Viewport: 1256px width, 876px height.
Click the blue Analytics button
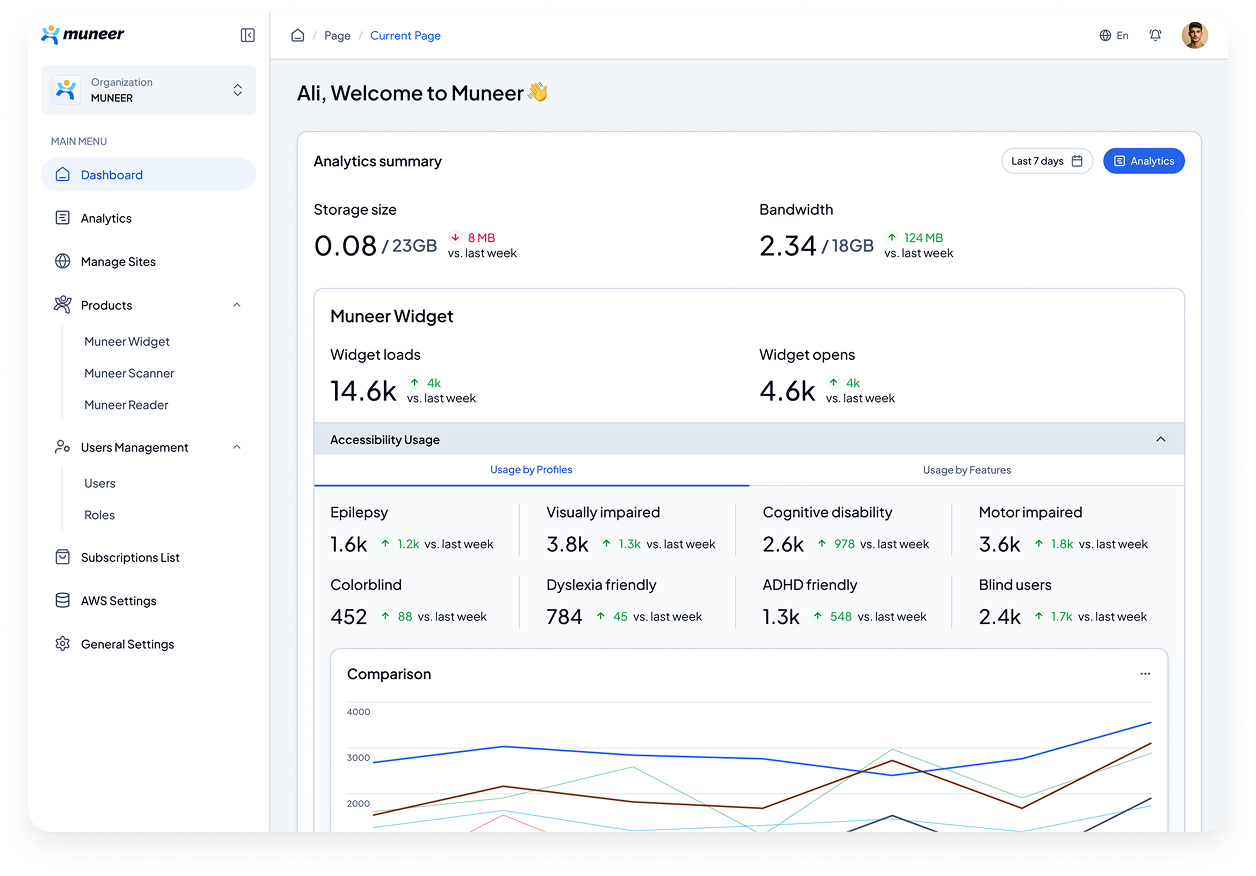(1143, 160)
